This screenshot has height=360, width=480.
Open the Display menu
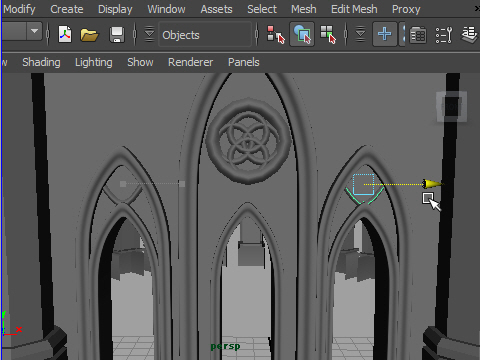pos(115,9)
